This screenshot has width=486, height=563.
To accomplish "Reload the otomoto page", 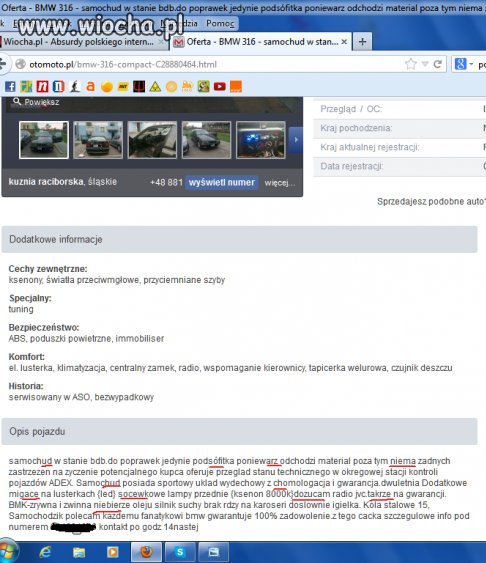I will 437,64.
